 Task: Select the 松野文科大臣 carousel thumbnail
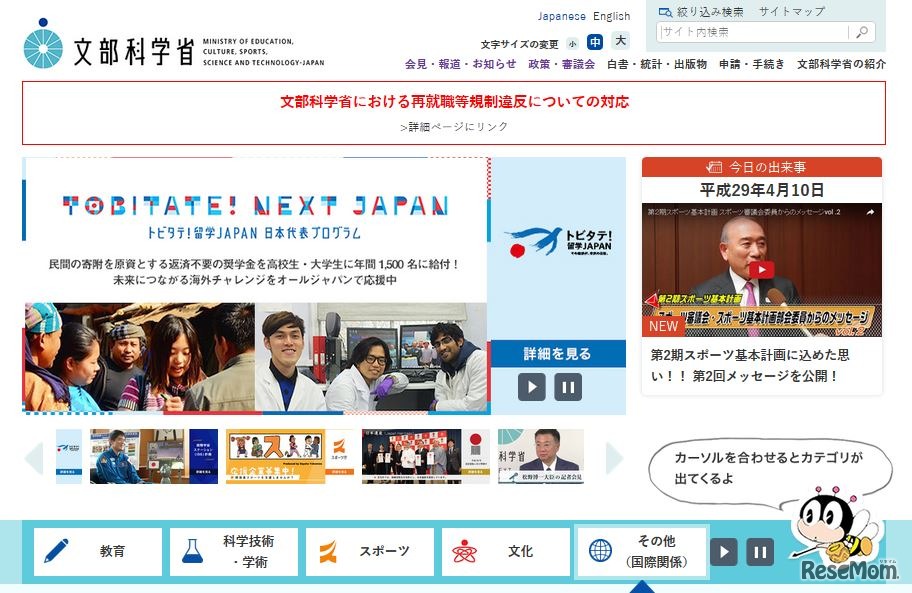click(540, 455)
